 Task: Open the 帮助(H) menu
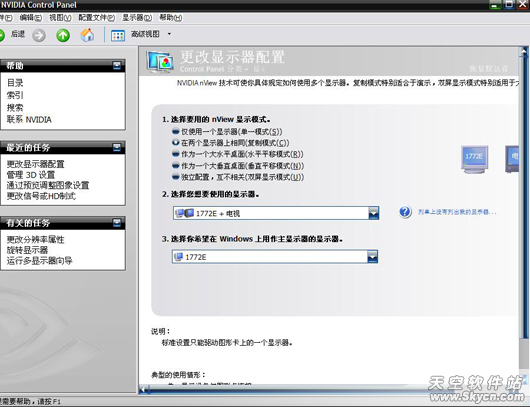coord(171,18)
